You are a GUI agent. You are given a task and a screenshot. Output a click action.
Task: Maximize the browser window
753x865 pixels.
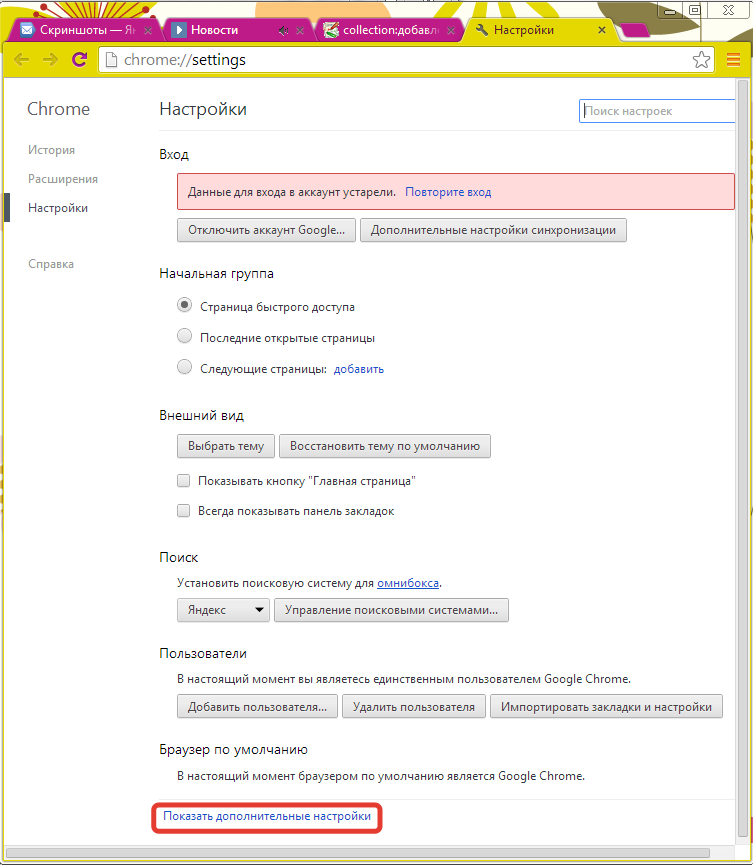click(695, 10)
